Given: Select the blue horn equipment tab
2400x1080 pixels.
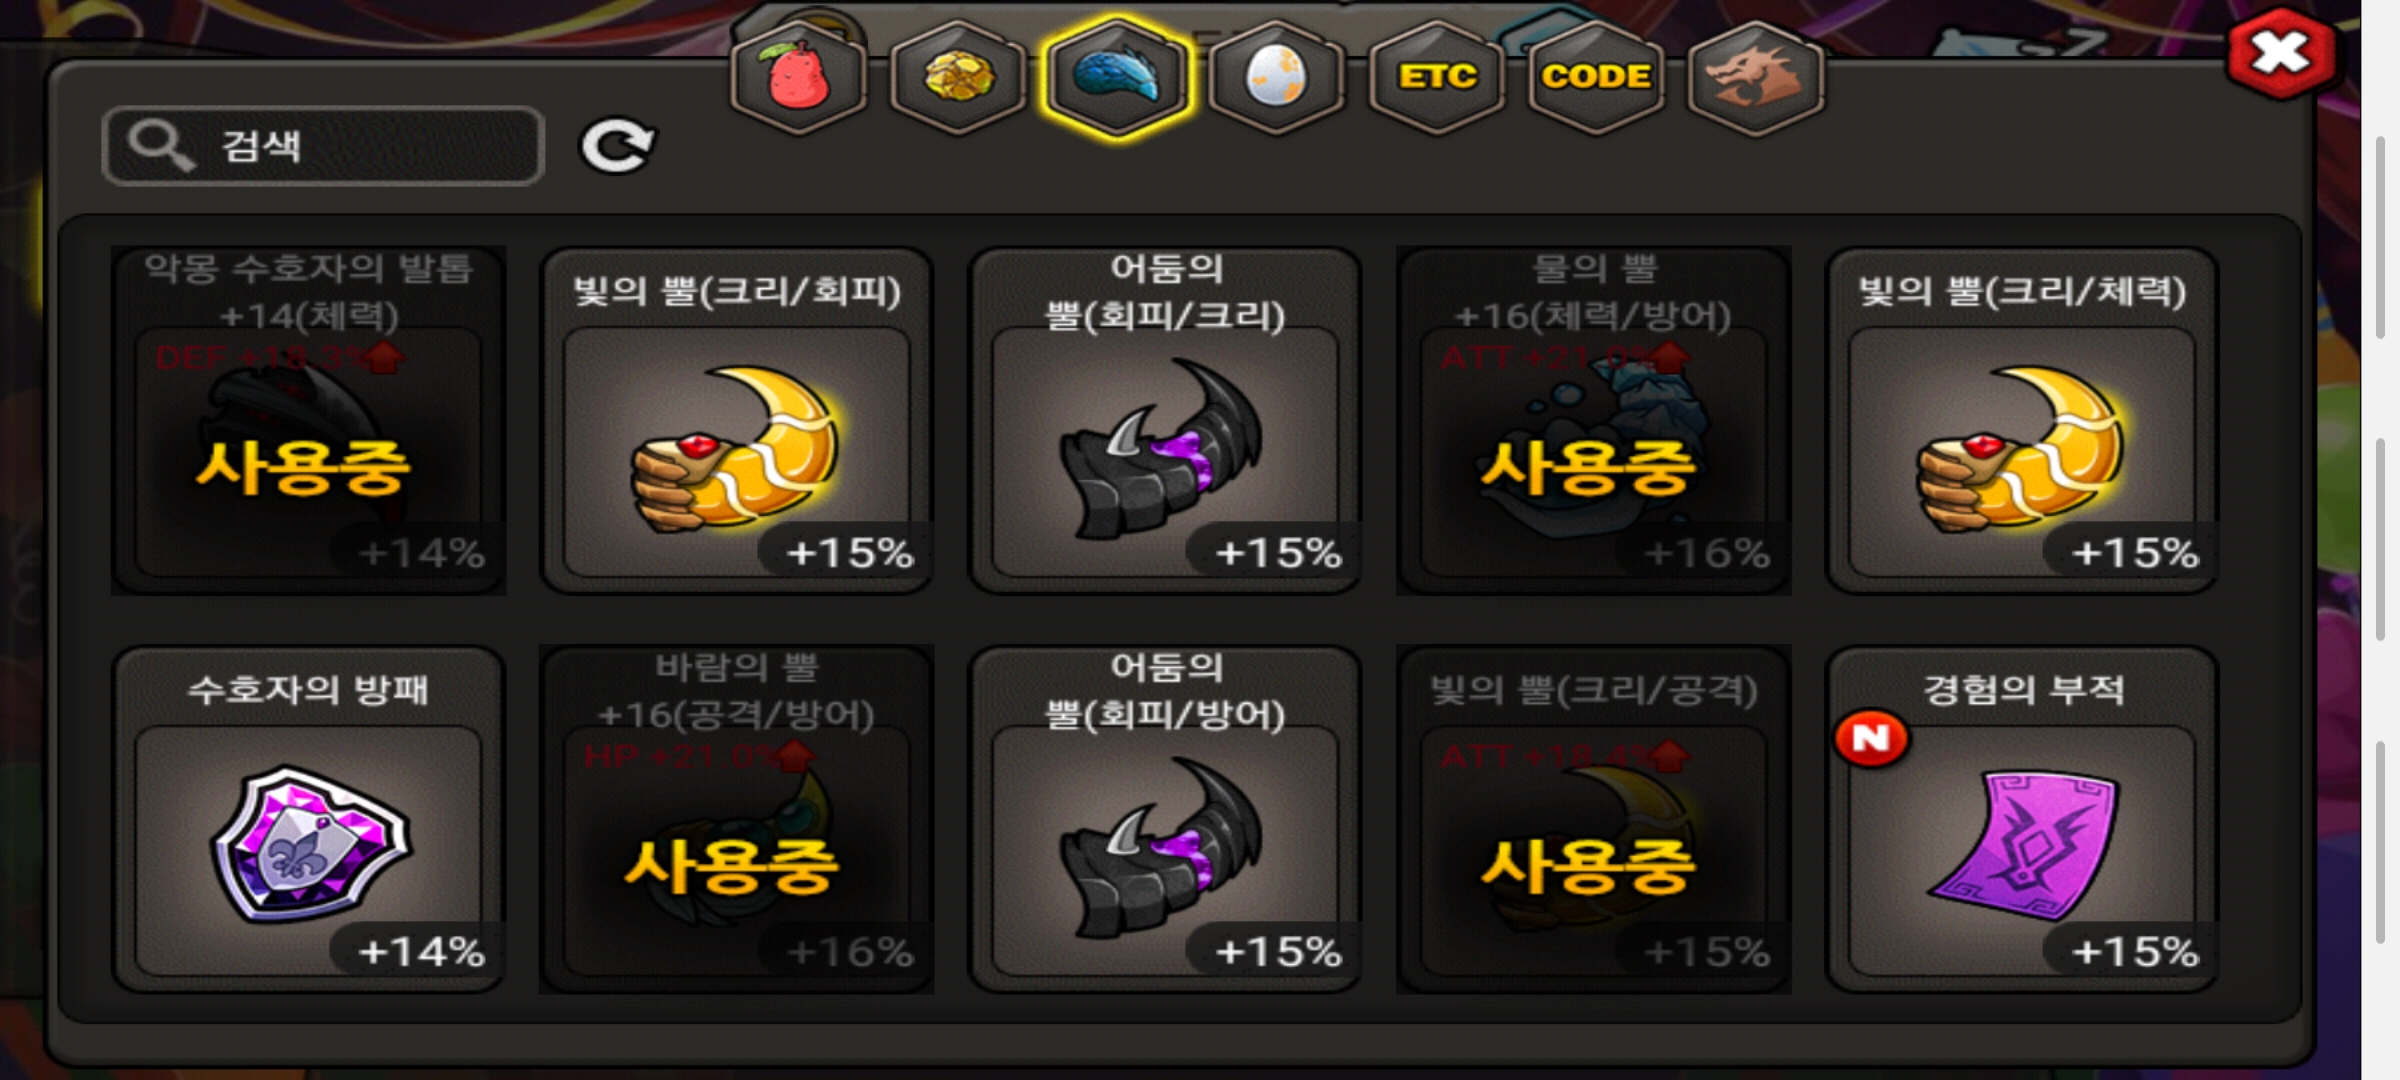Looking at the screenshot, I should coord(1117,78).
